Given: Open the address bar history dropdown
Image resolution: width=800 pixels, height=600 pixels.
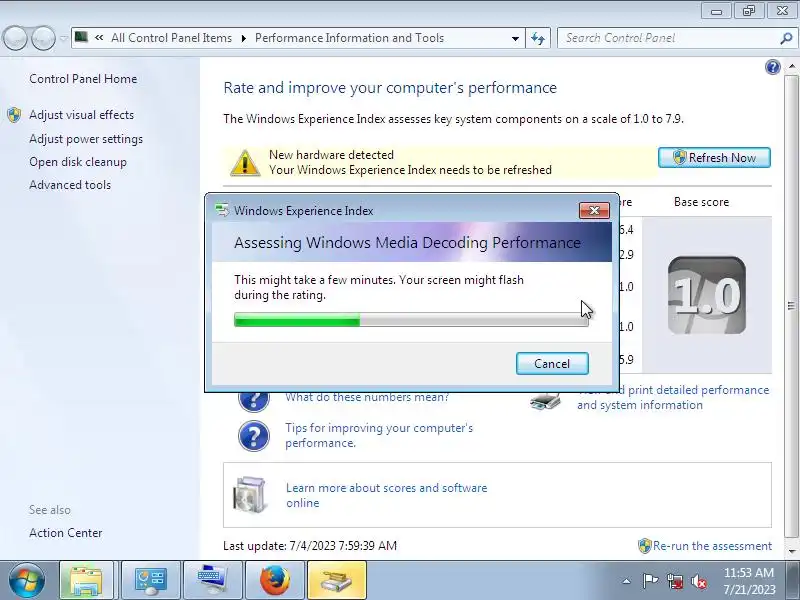Looking at the screenshot, I should pyautogui.click(x=515, y=38).
